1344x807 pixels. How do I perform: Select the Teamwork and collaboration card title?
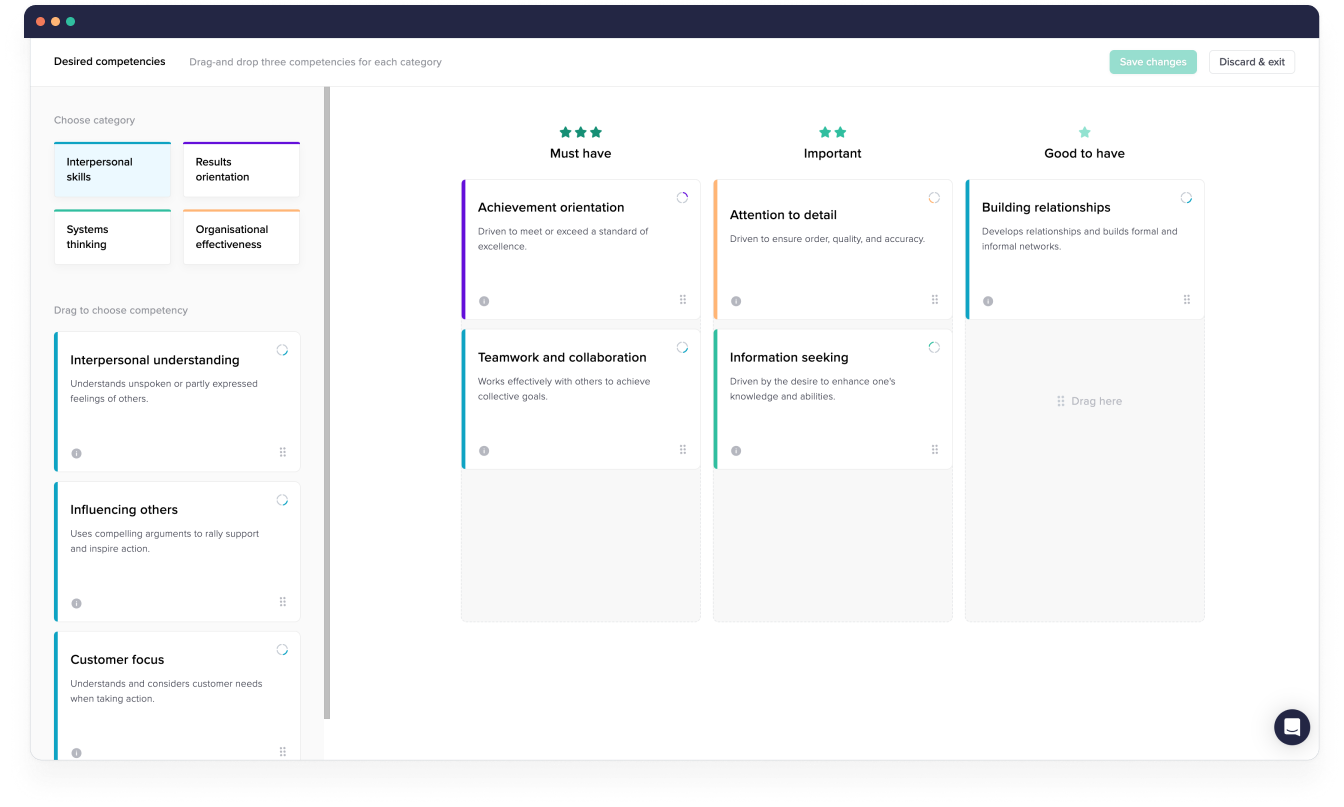coord(562,358)
